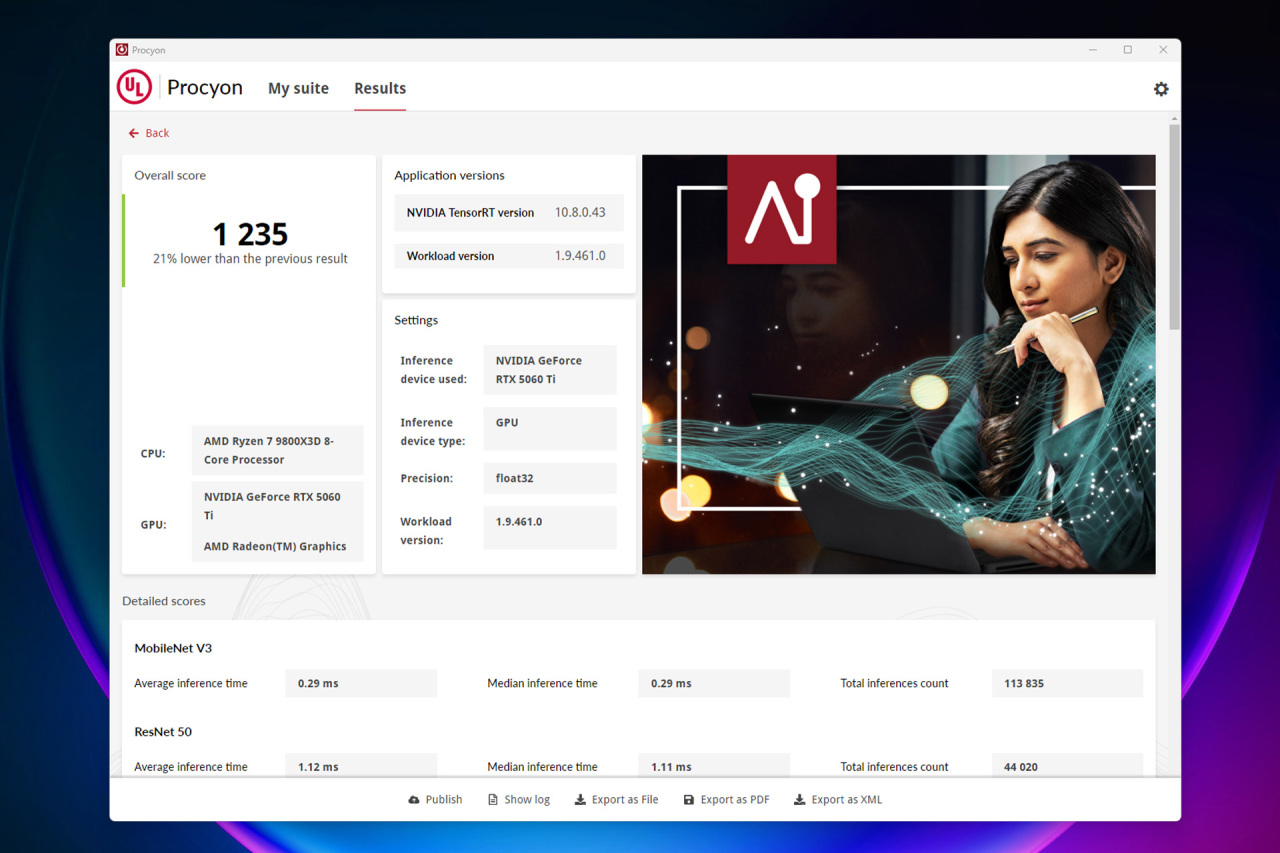Click the Publish cloud icon

(414, 800)
